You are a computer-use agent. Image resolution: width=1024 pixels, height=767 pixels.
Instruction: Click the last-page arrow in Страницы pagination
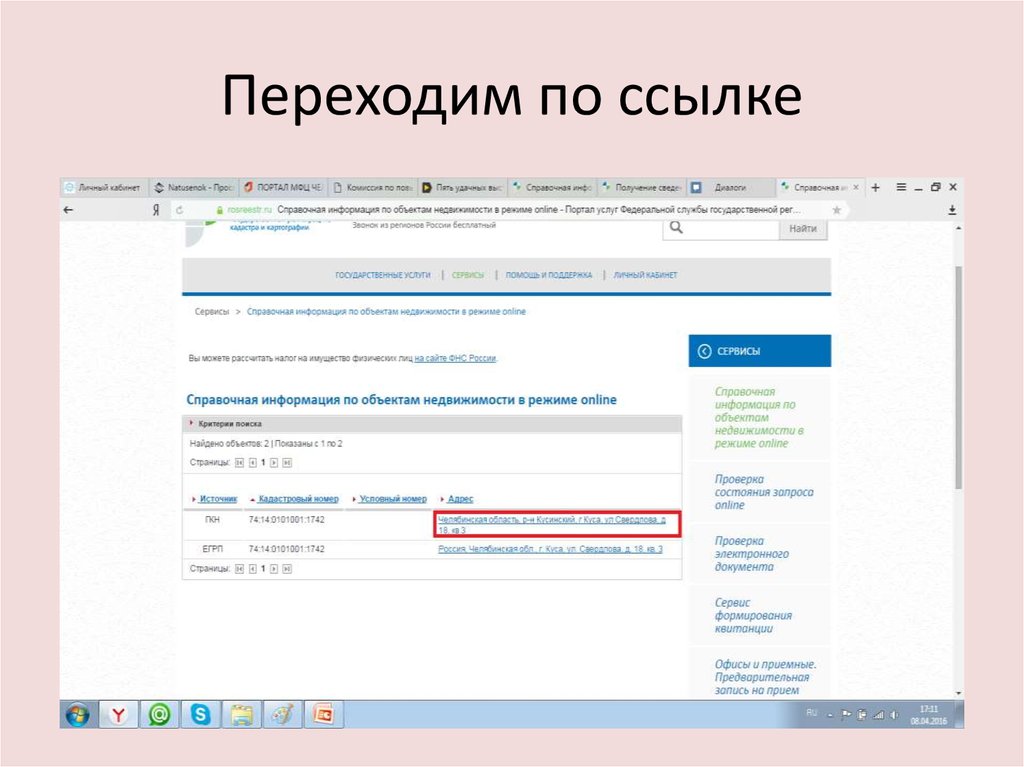point(286,462)
